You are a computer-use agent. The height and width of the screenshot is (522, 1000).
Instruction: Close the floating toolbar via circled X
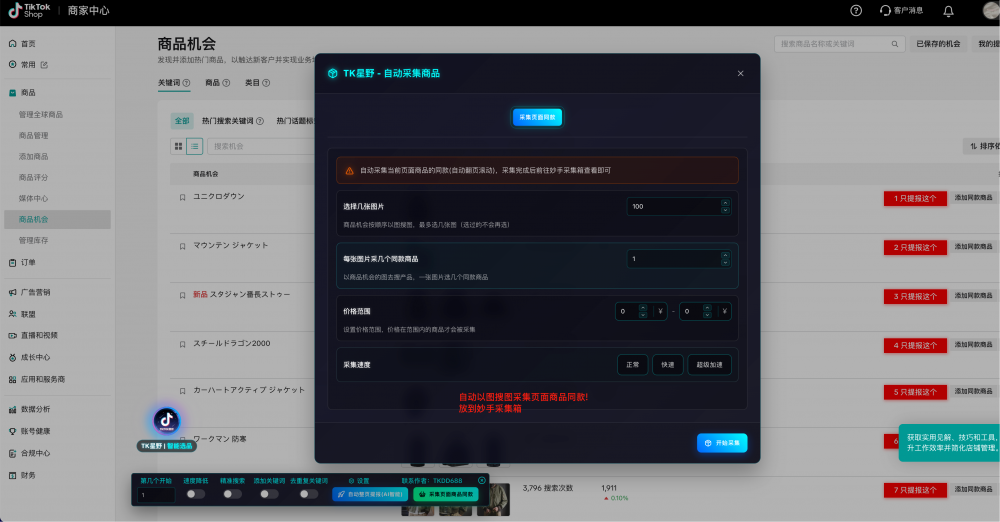[482, 480]
